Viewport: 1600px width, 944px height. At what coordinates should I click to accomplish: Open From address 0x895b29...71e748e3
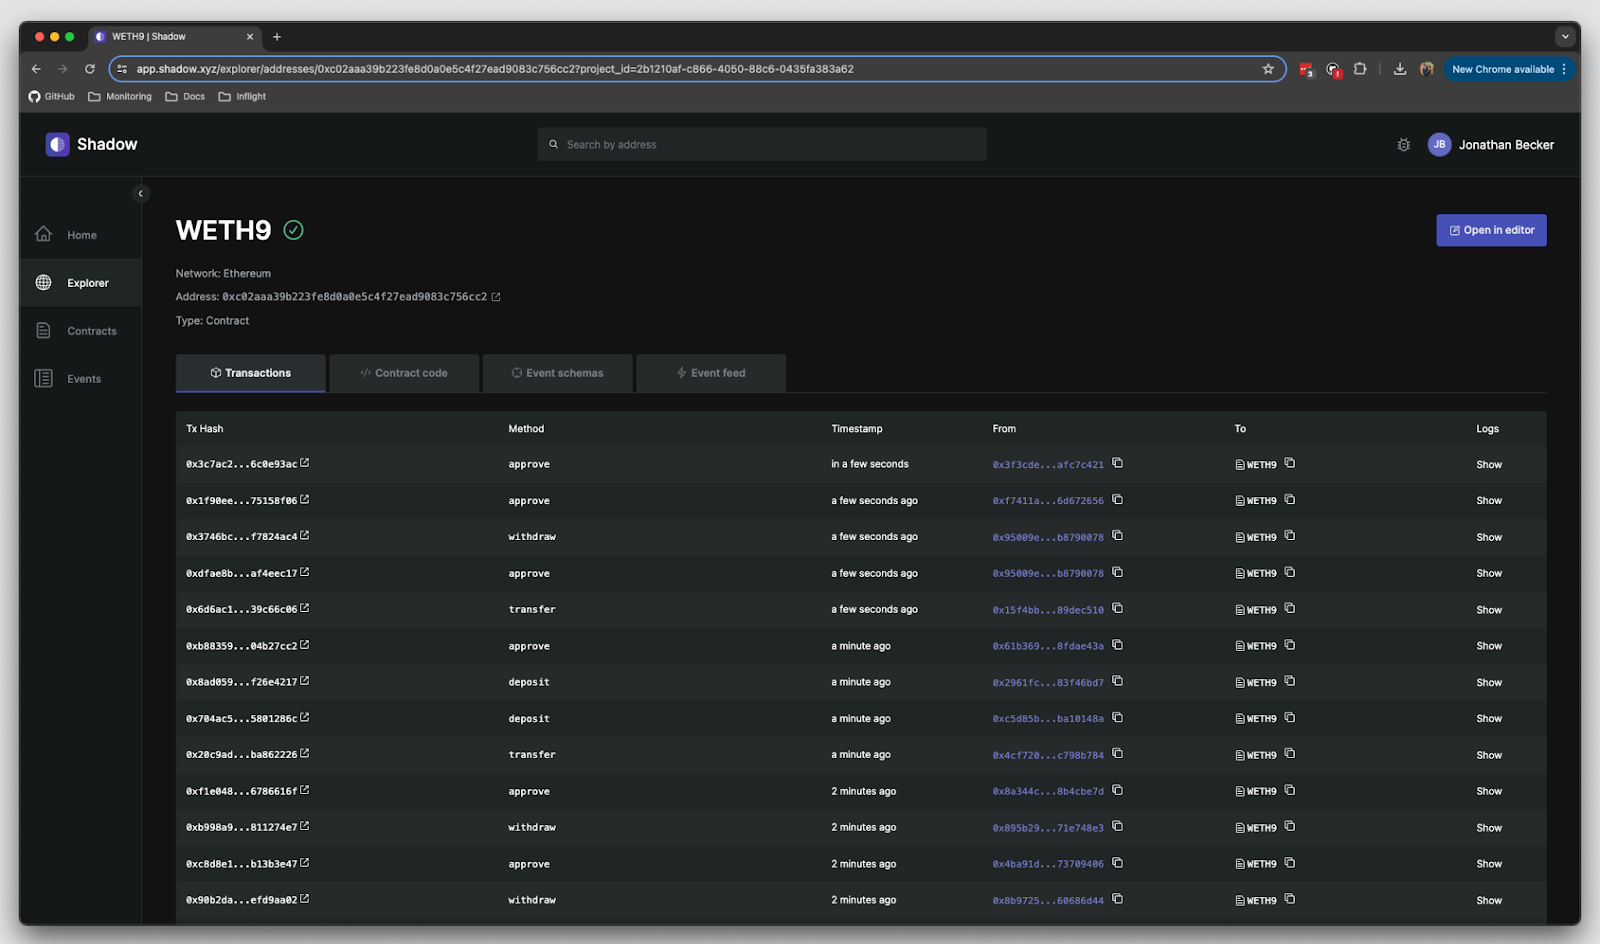[1048, 828]
